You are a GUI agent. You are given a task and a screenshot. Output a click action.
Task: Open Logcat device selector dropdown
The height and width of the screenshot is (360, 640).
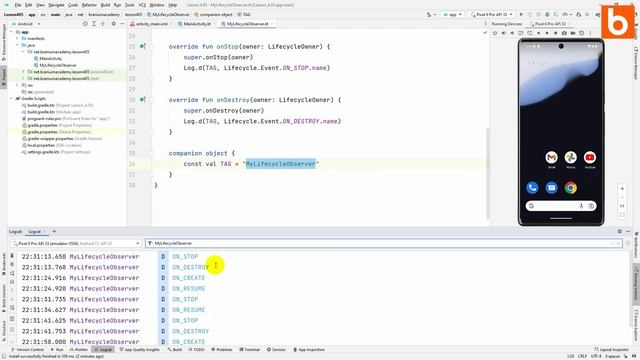tap(76, 243)
